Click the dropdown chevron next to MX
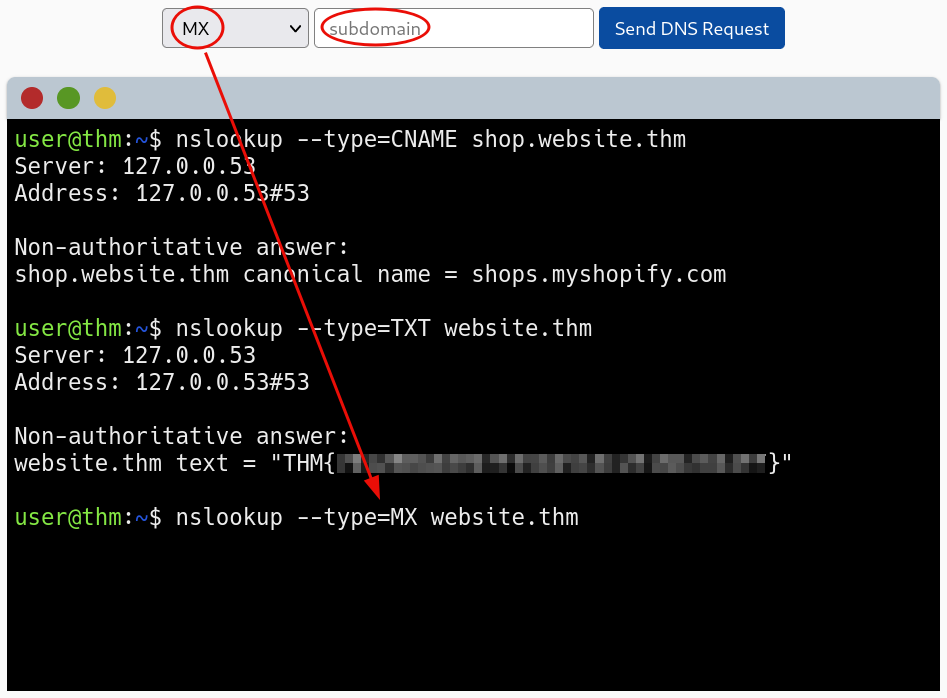 (x=293, y=28)
